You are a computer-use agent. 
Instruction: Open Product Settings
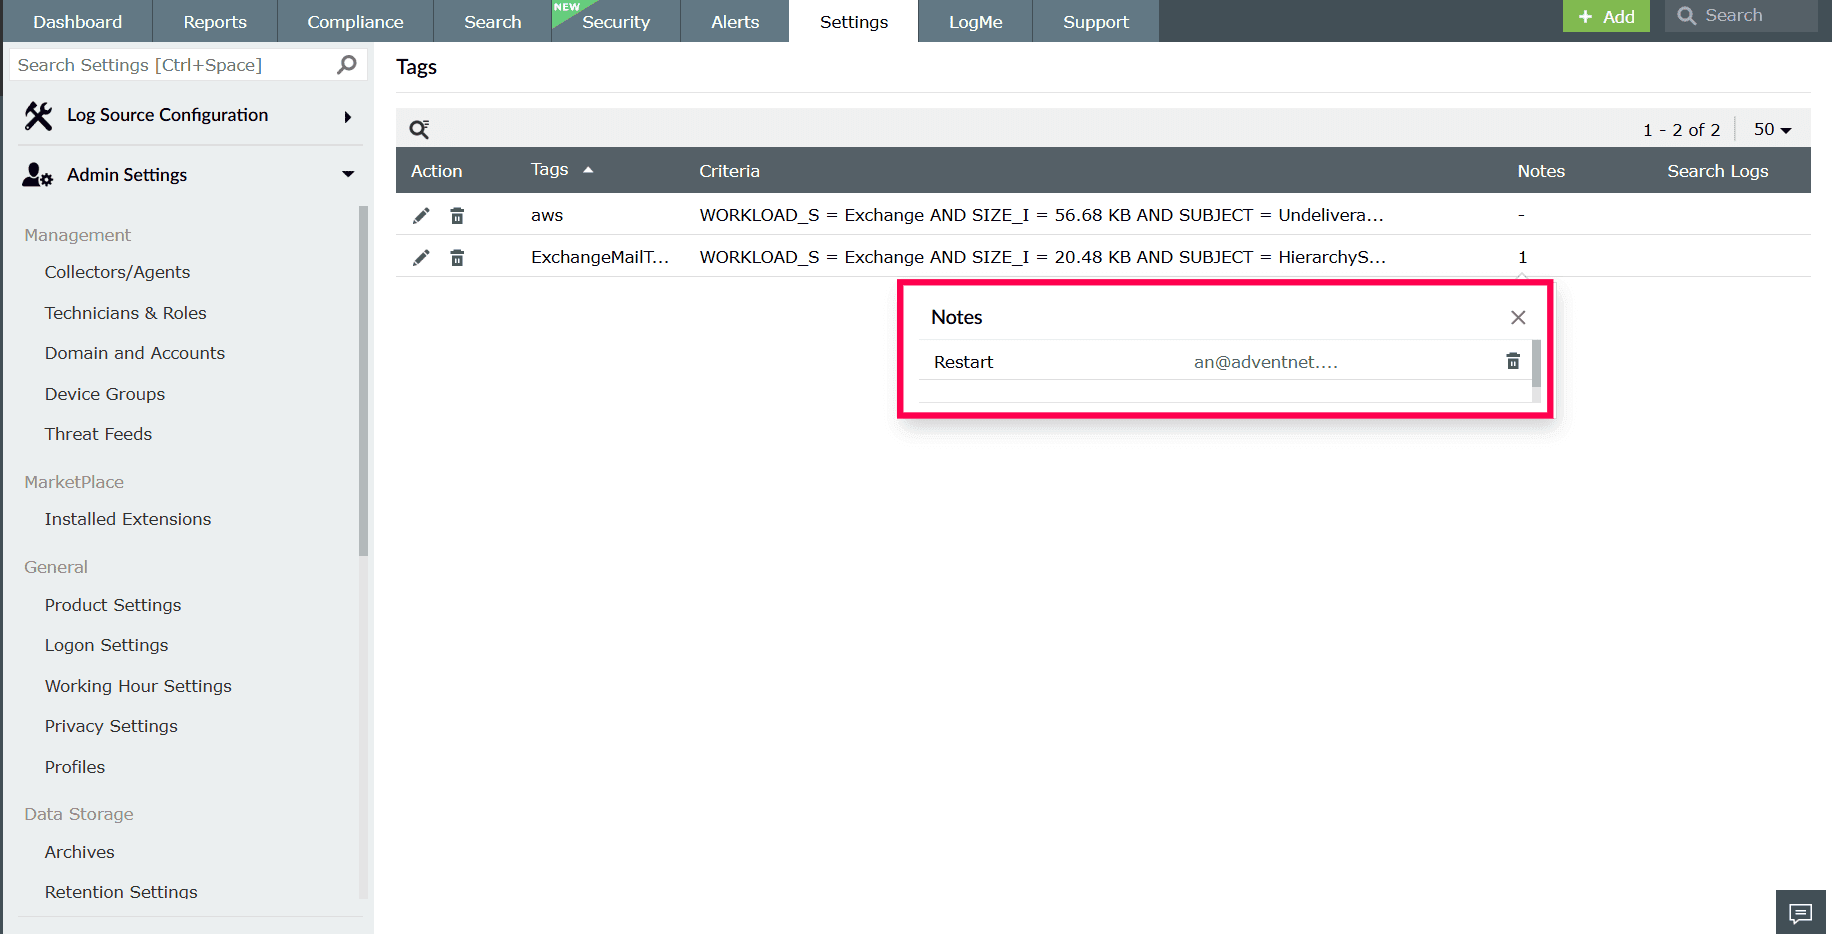113,605
